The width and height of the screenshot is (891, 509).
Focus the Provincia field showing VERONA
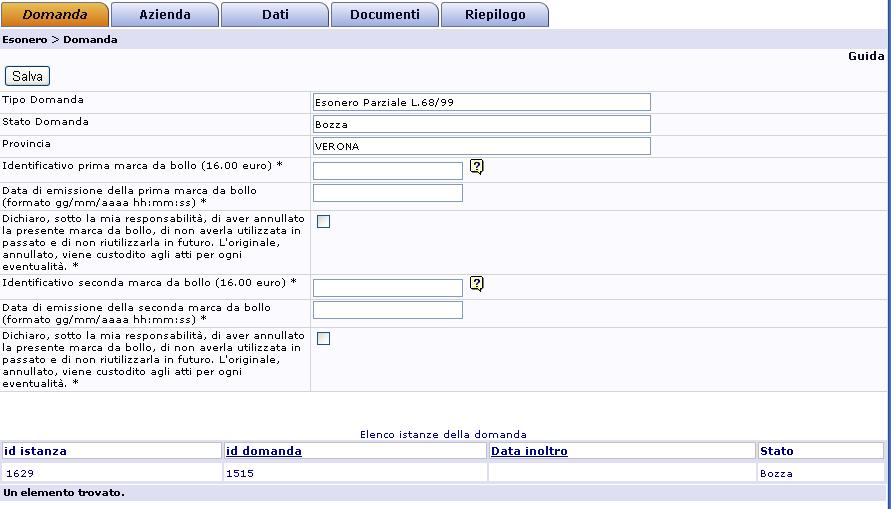click(x=481, y=146)
